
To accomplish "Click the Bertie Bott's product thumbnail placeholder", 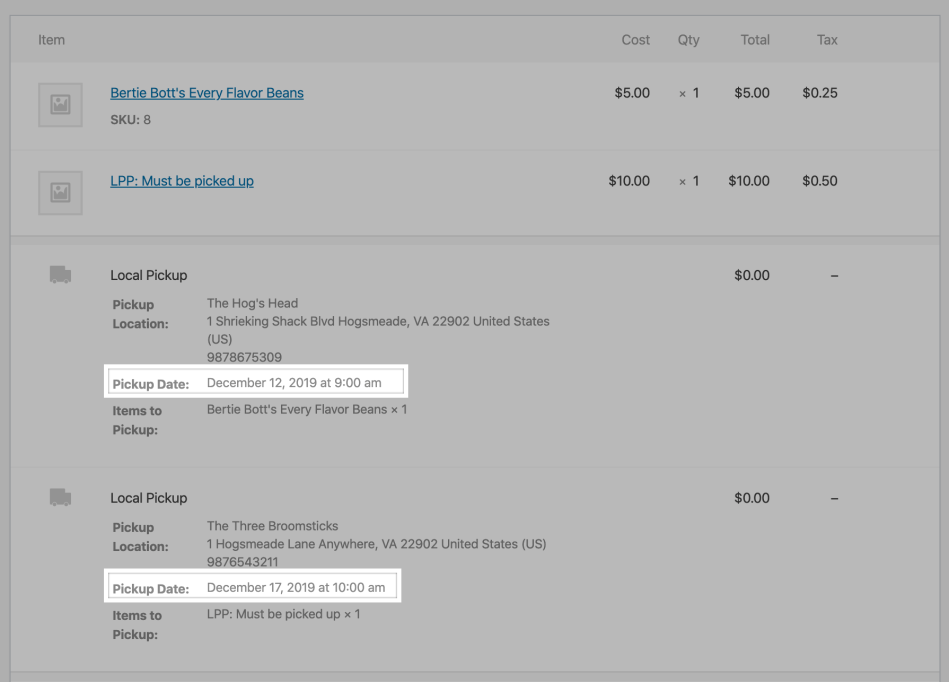I will (x=60, y=105).
